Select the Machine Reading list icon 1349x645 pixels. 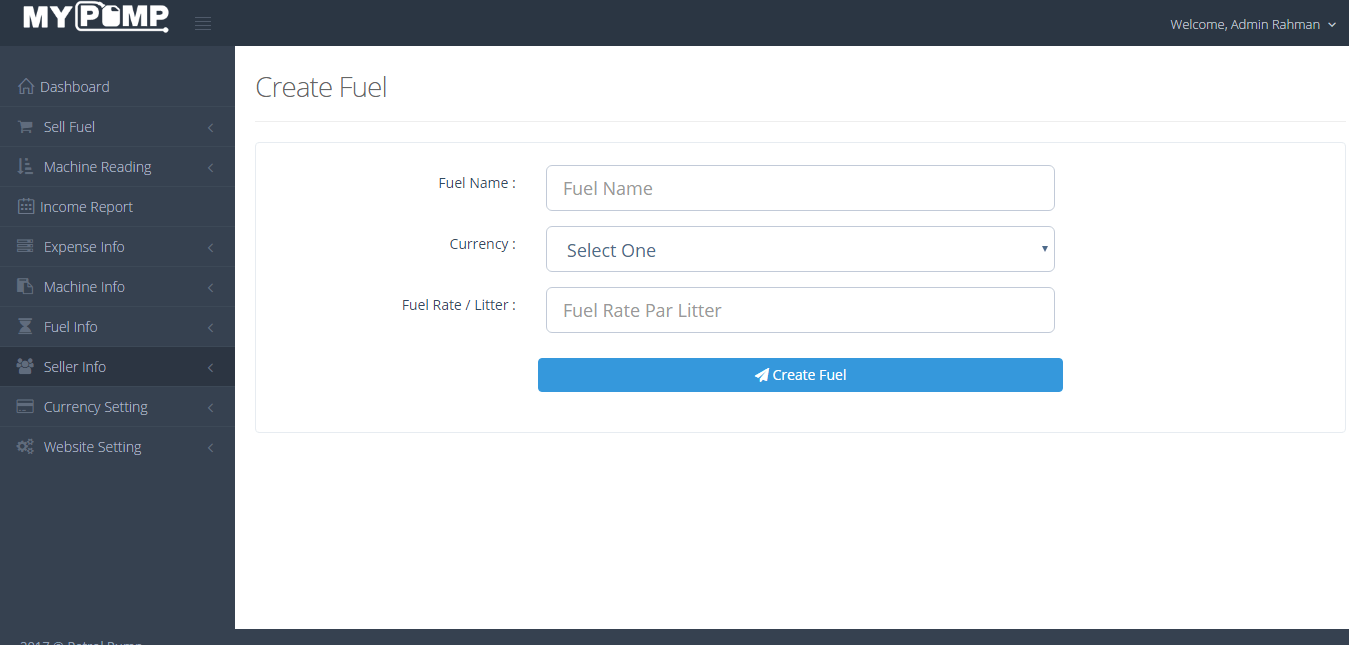(x=24, y=166)
